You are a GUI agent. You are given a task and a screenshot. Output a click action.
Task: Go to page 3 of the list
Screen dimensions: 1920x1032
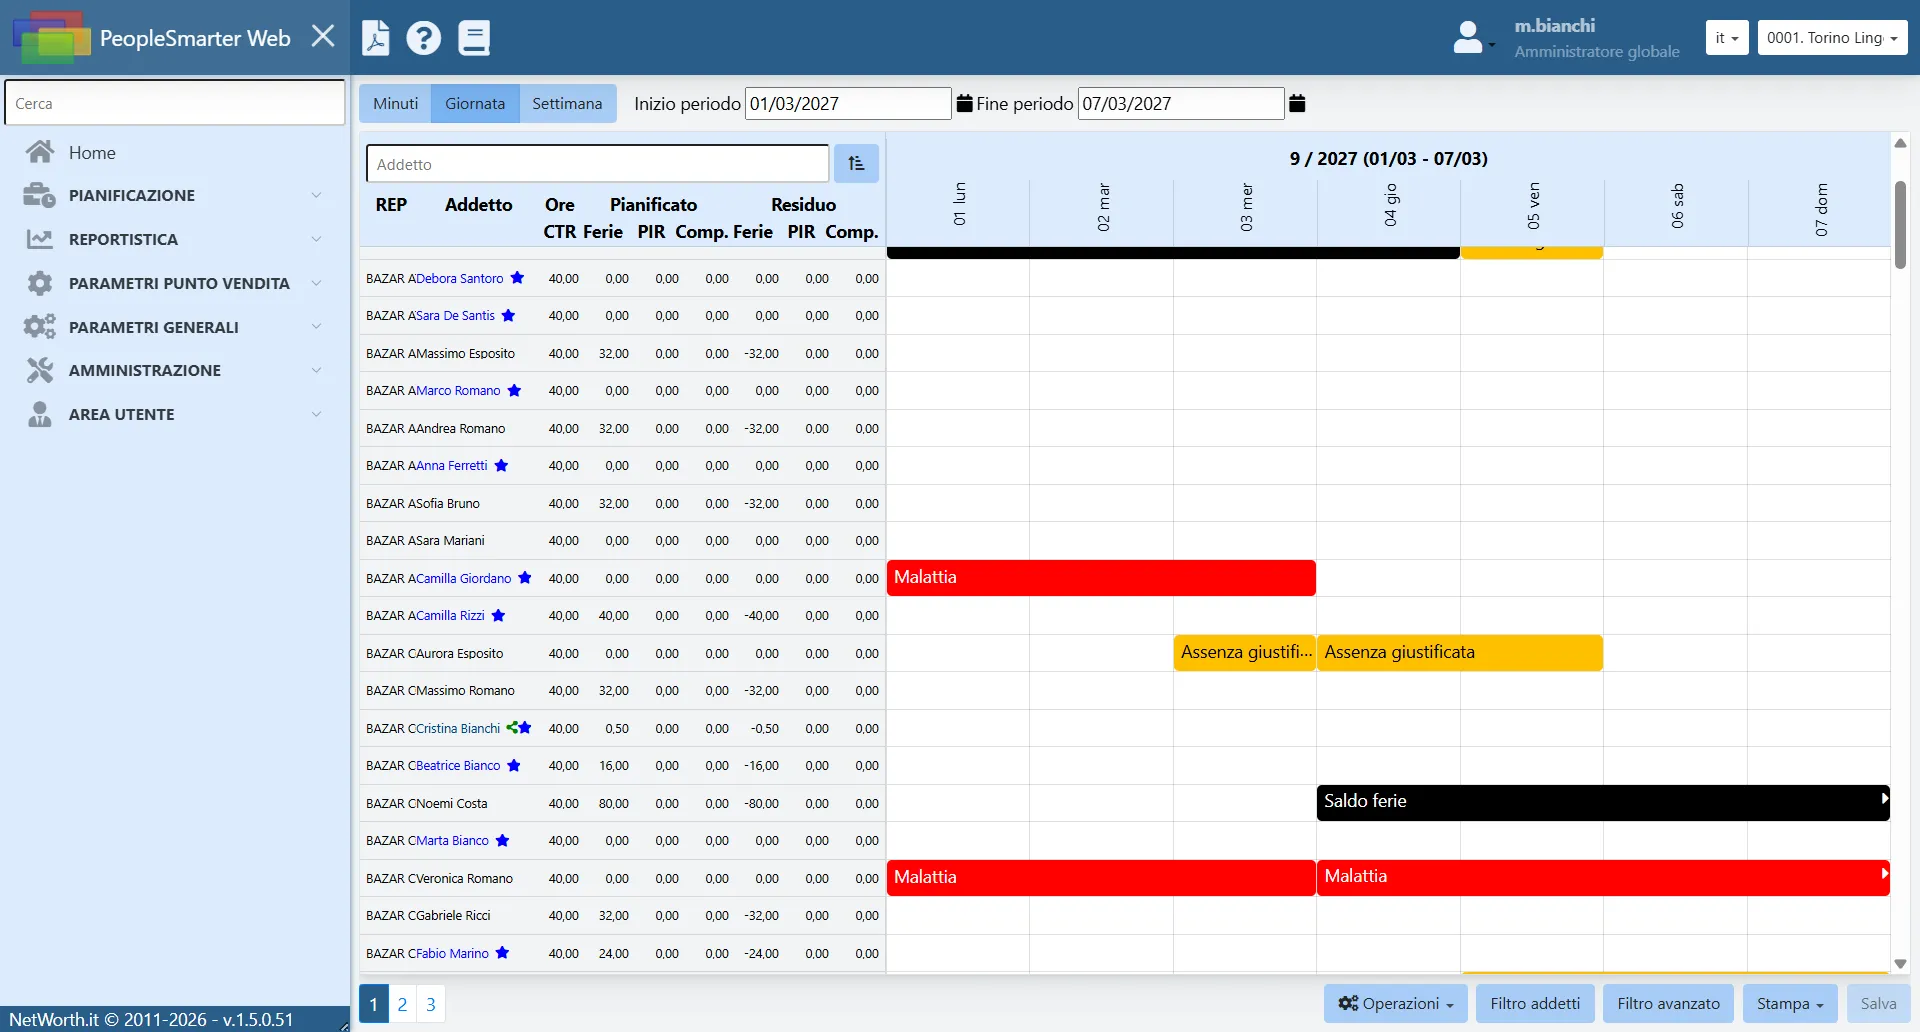[x=431, y=1004]
